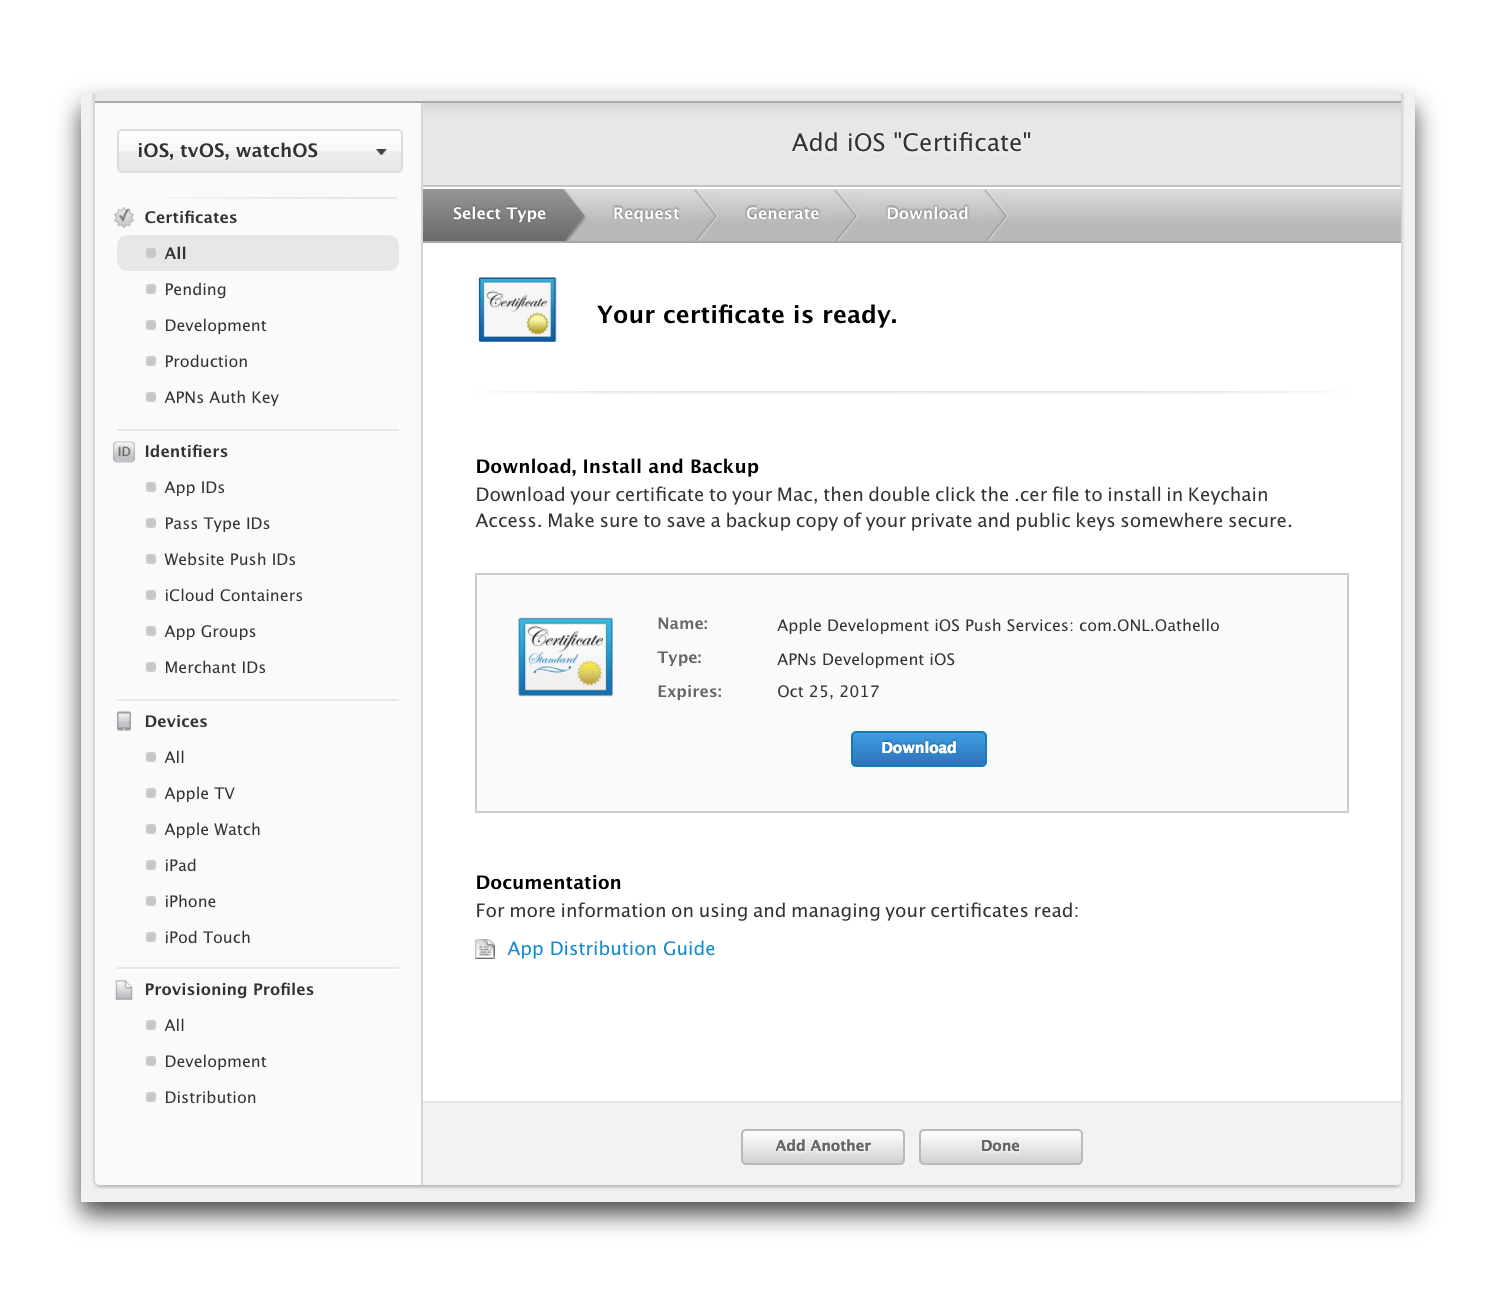Open Distribution provisioning profiles
This screenshot has width=1497, height=1295.
pos(210,1097)
